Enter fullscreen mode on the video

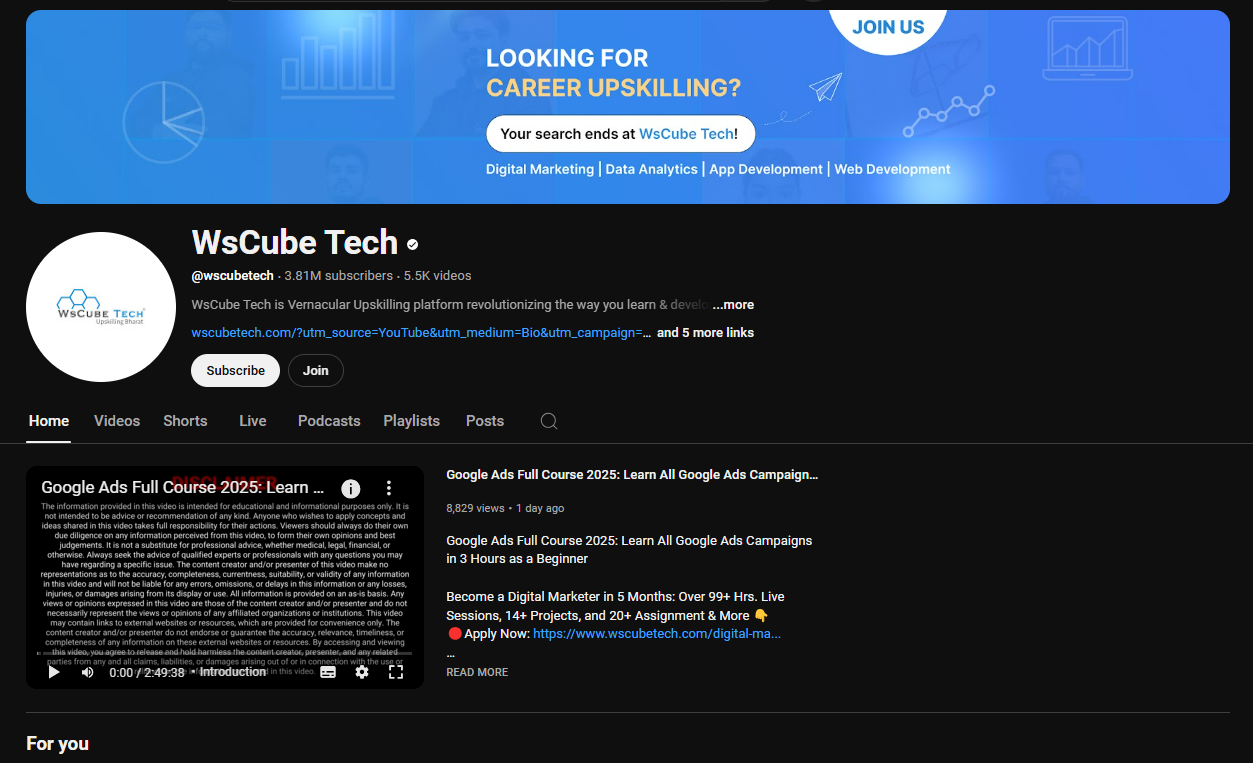coord(396,672)
